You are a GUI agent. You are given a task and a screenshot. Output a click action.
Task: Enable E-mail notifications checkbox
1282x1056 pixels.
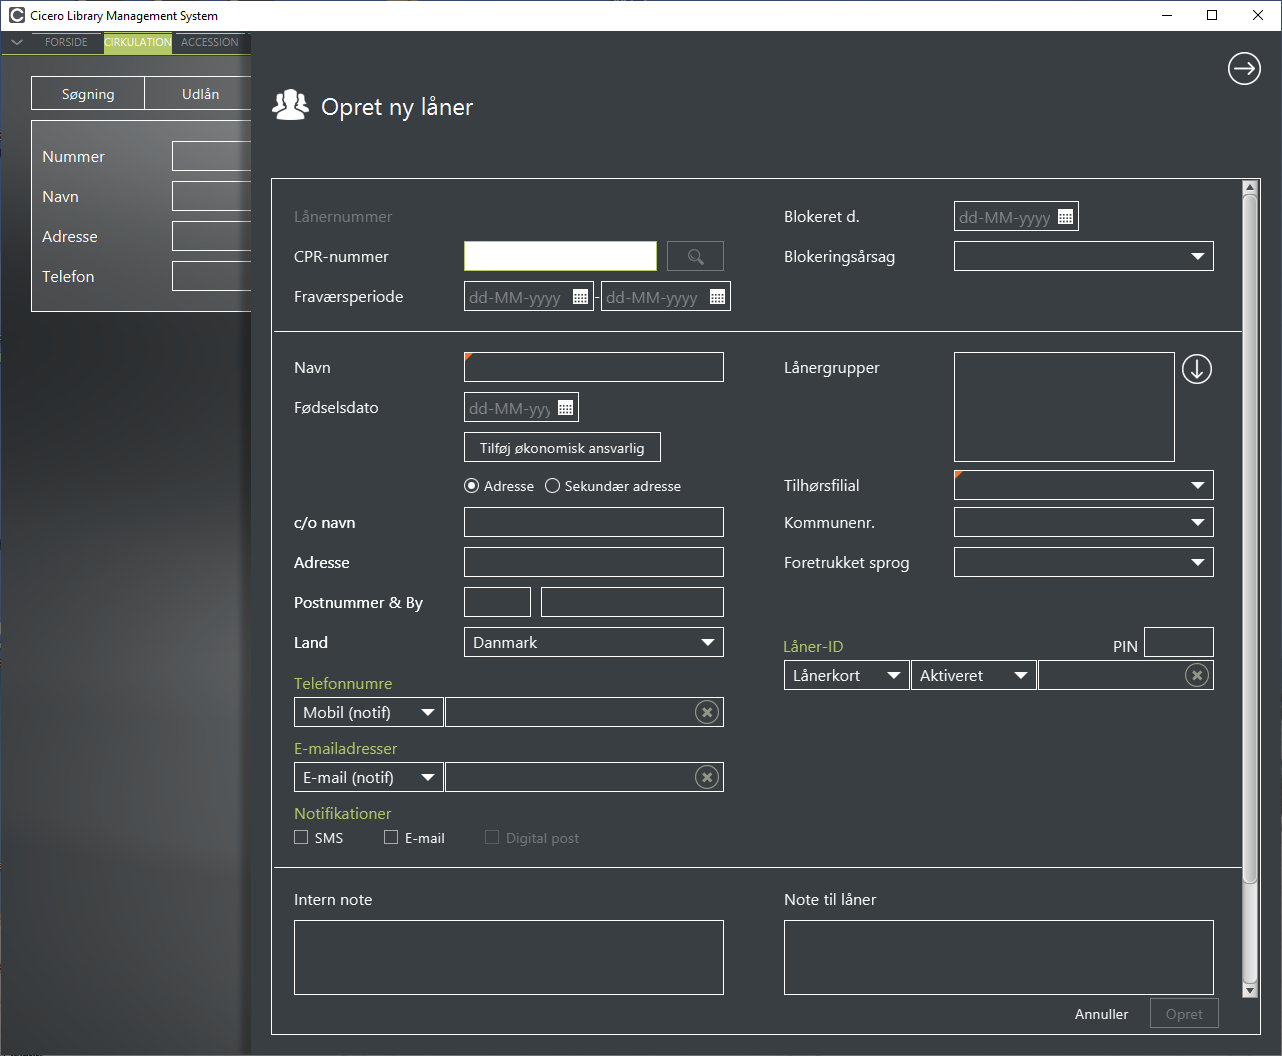coord(391,838)
